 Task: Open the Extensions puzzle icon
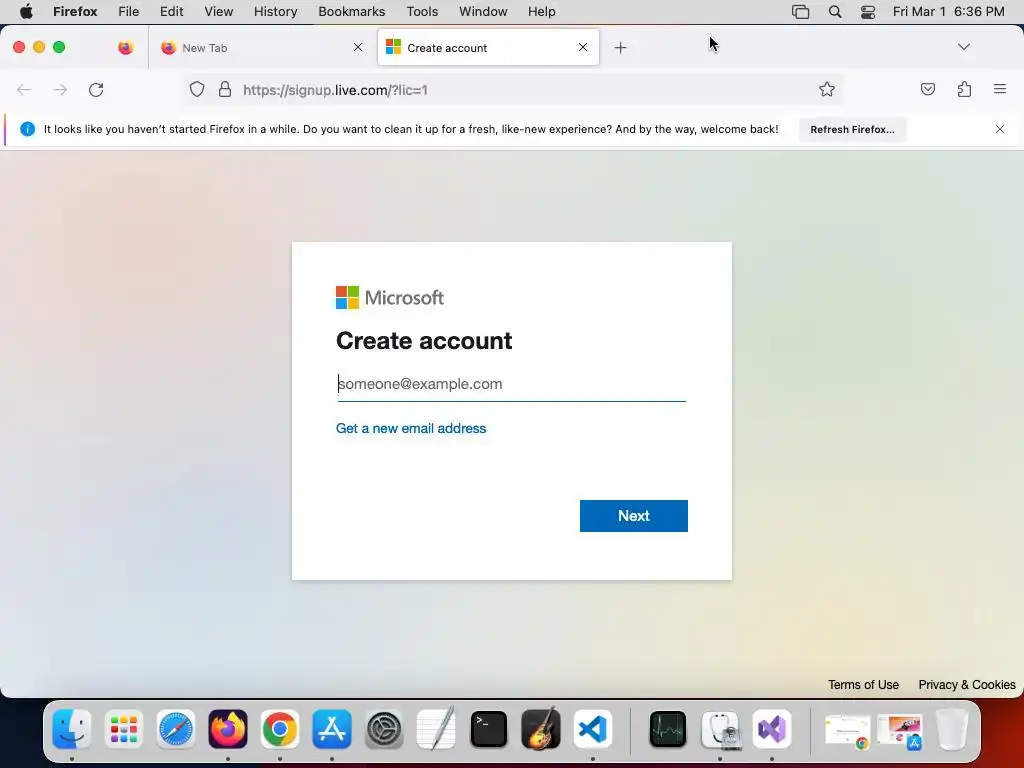click(x=964, y=89)
